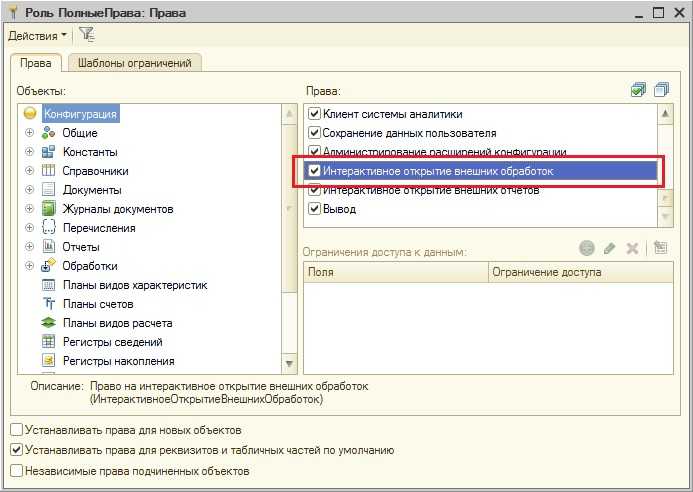Click the Поля column header
The width and height of the screenshot is (693, 492).
(x=396, y=272)
